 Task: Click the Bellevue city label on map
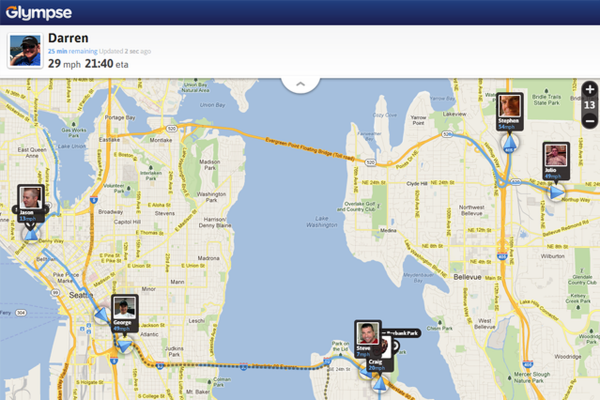pyautogui.click(x=467, y=277)
